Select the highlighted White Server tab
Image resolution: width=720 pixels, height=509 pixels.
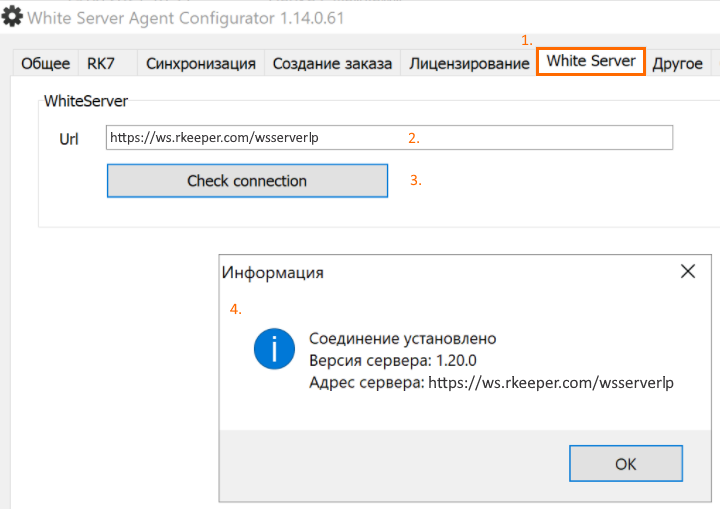click(591, 61)
